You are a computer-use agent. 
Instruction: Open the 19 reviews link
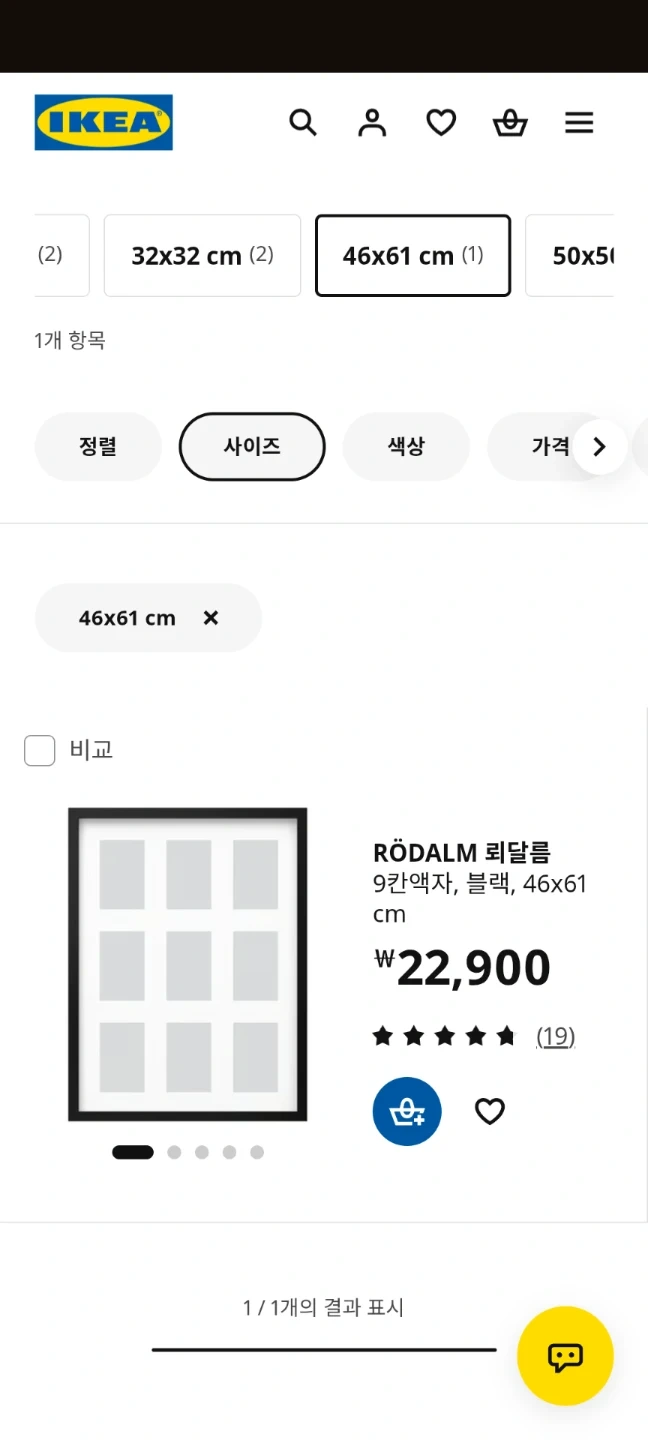coord(556,1036)
